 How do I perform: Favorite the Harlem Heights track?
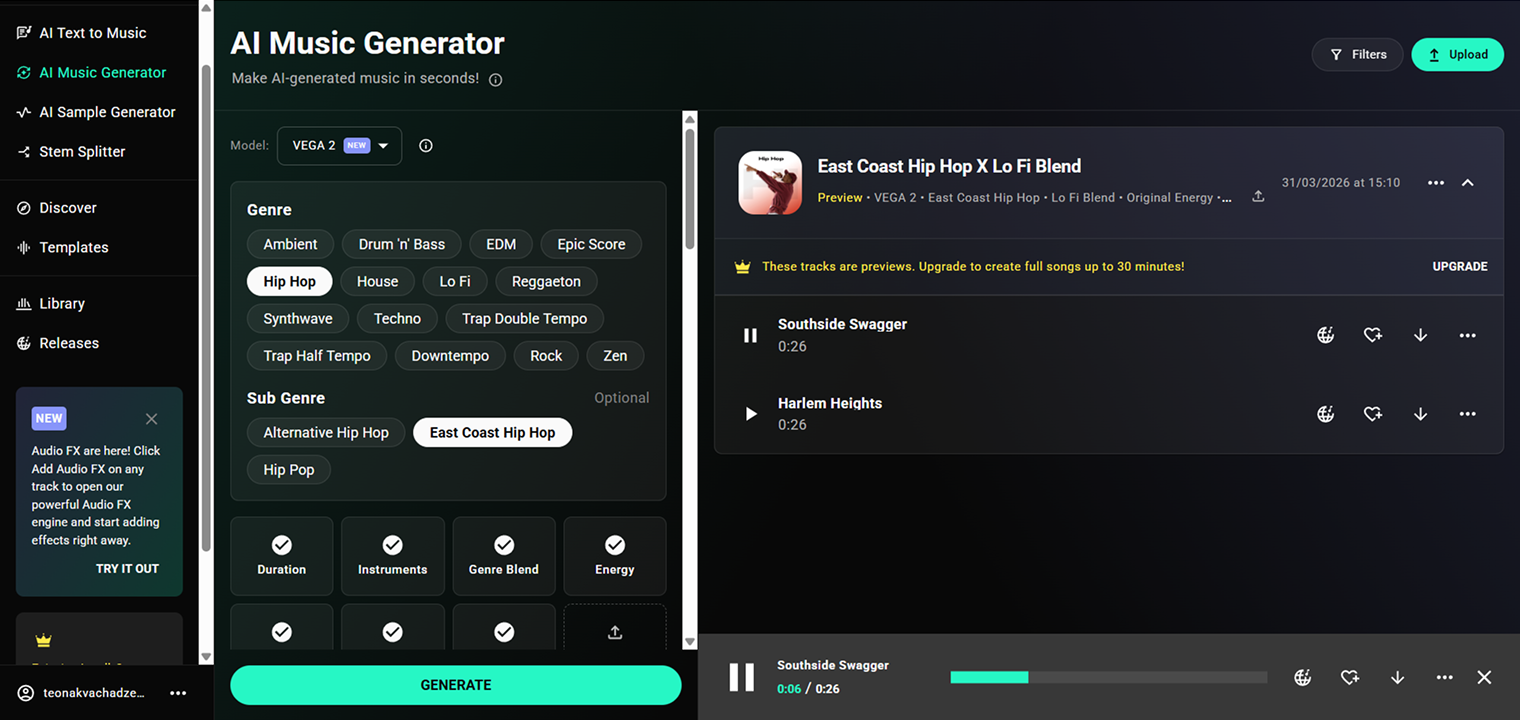pyautogui.click(x=1373, y=414)
